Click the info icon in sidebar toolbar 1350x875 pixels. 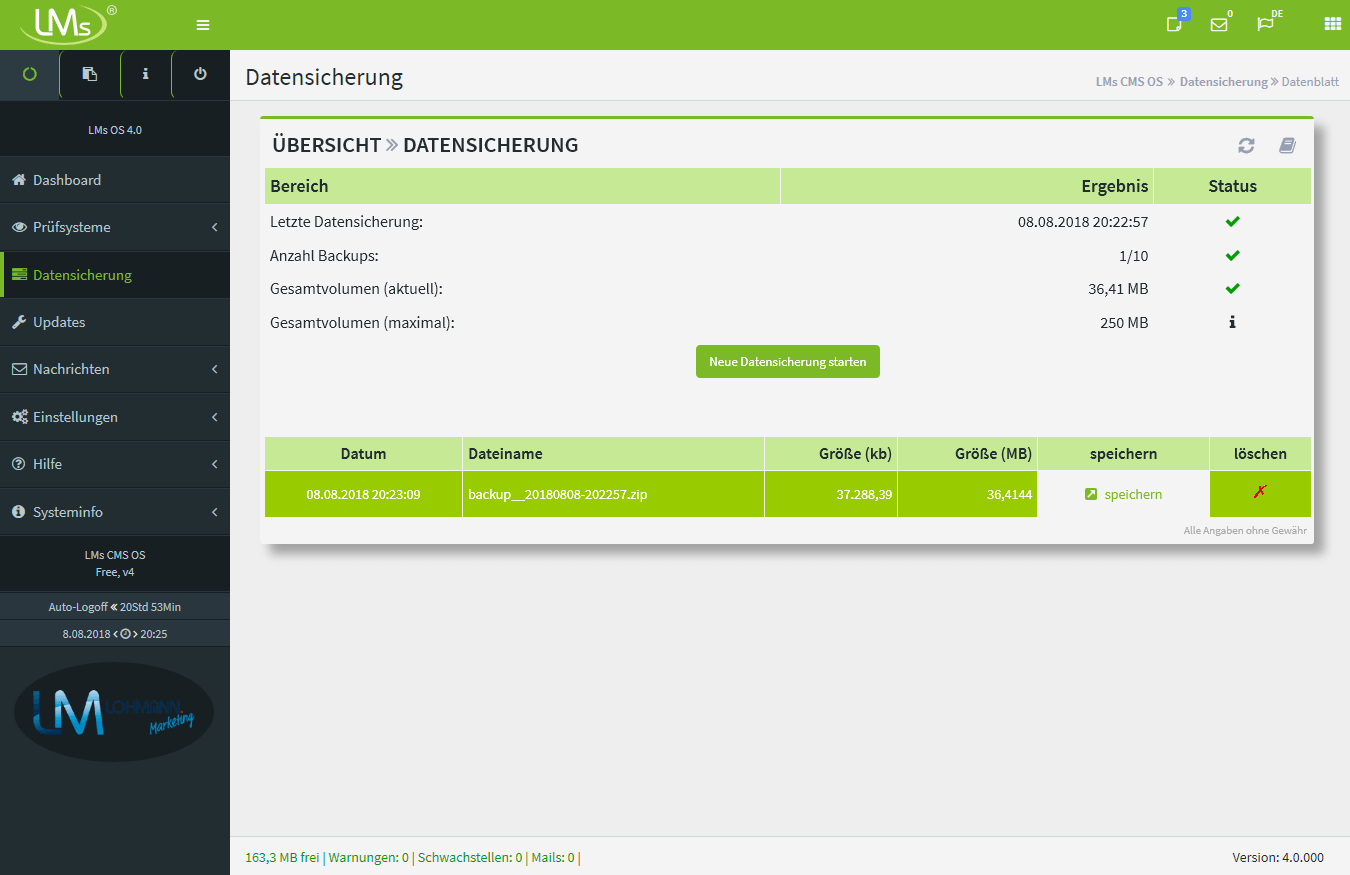tap(145, 74)
